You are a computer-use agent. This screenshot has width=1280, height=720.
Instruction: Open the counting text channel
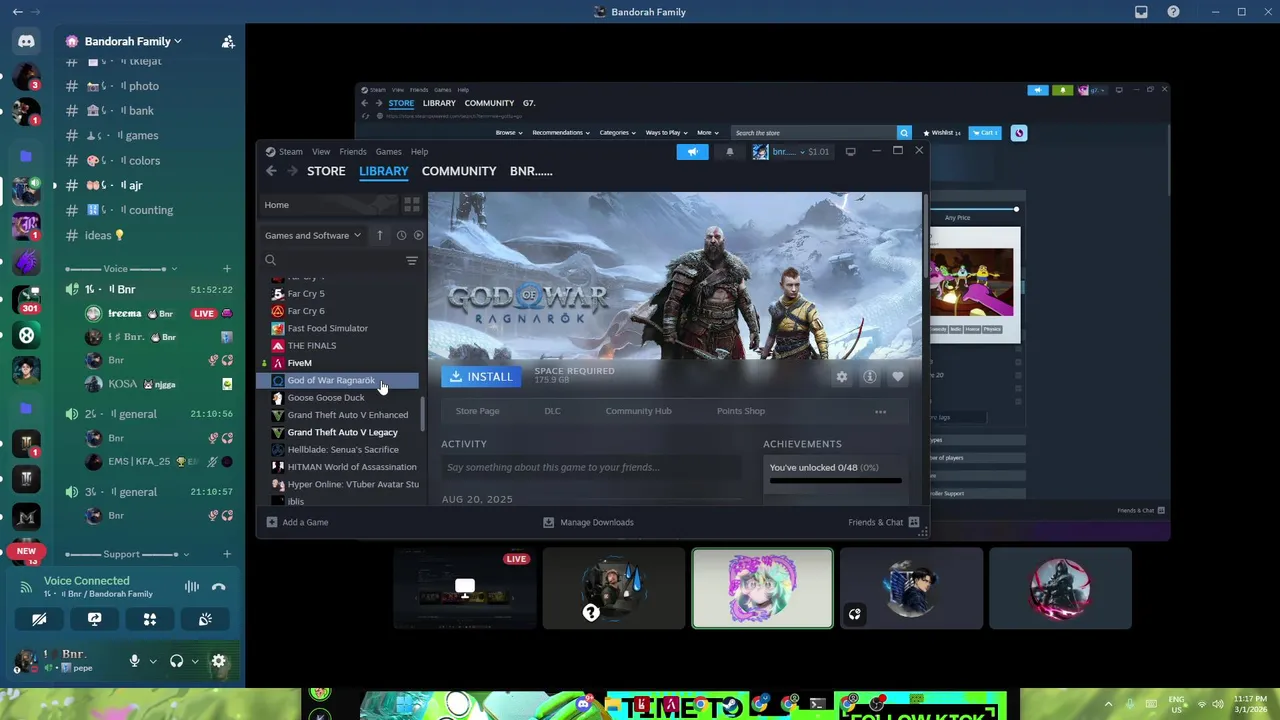(150, 210)
